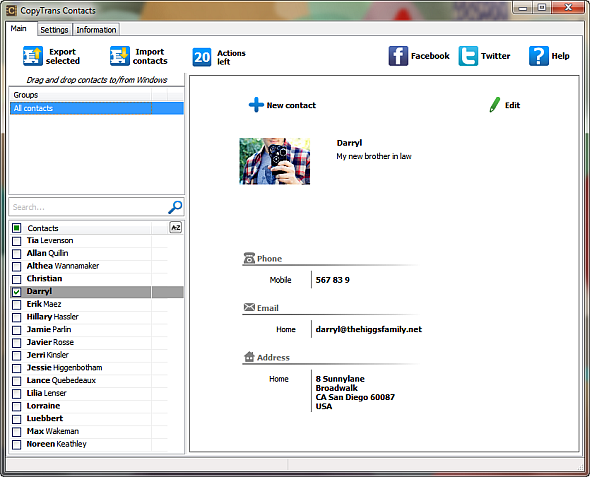
Task: Click the Twitter label
Action: 496,56
